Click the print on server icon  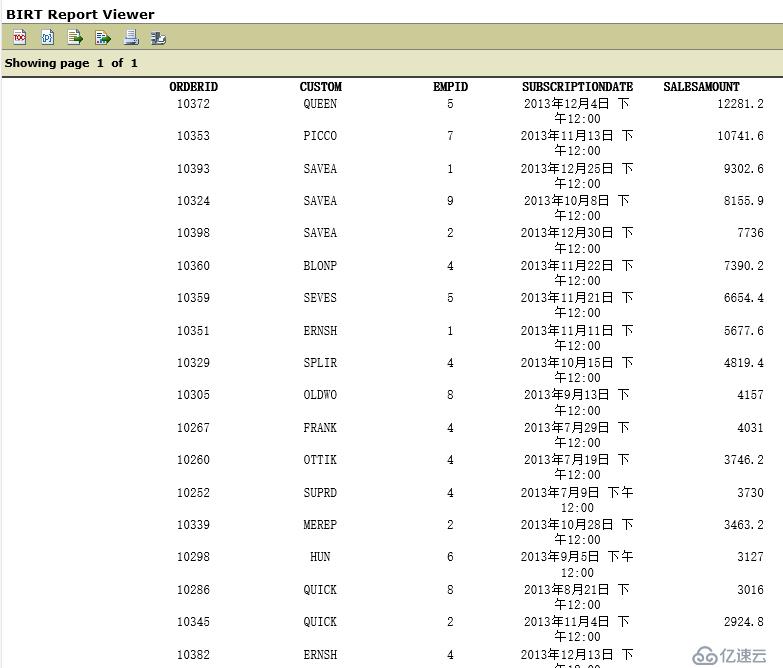(158, 38)
